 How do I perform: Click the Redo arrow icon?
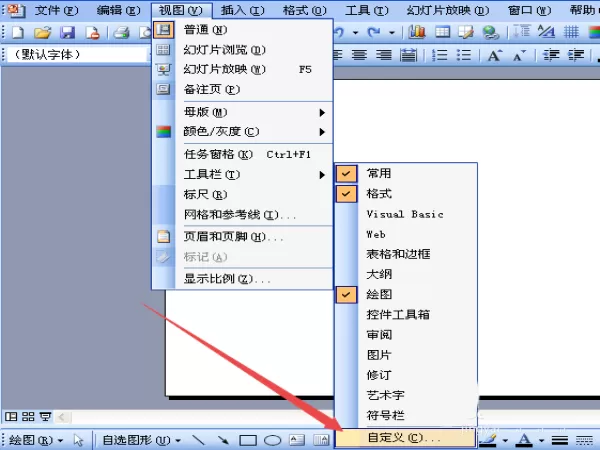[x=374, y=33]
